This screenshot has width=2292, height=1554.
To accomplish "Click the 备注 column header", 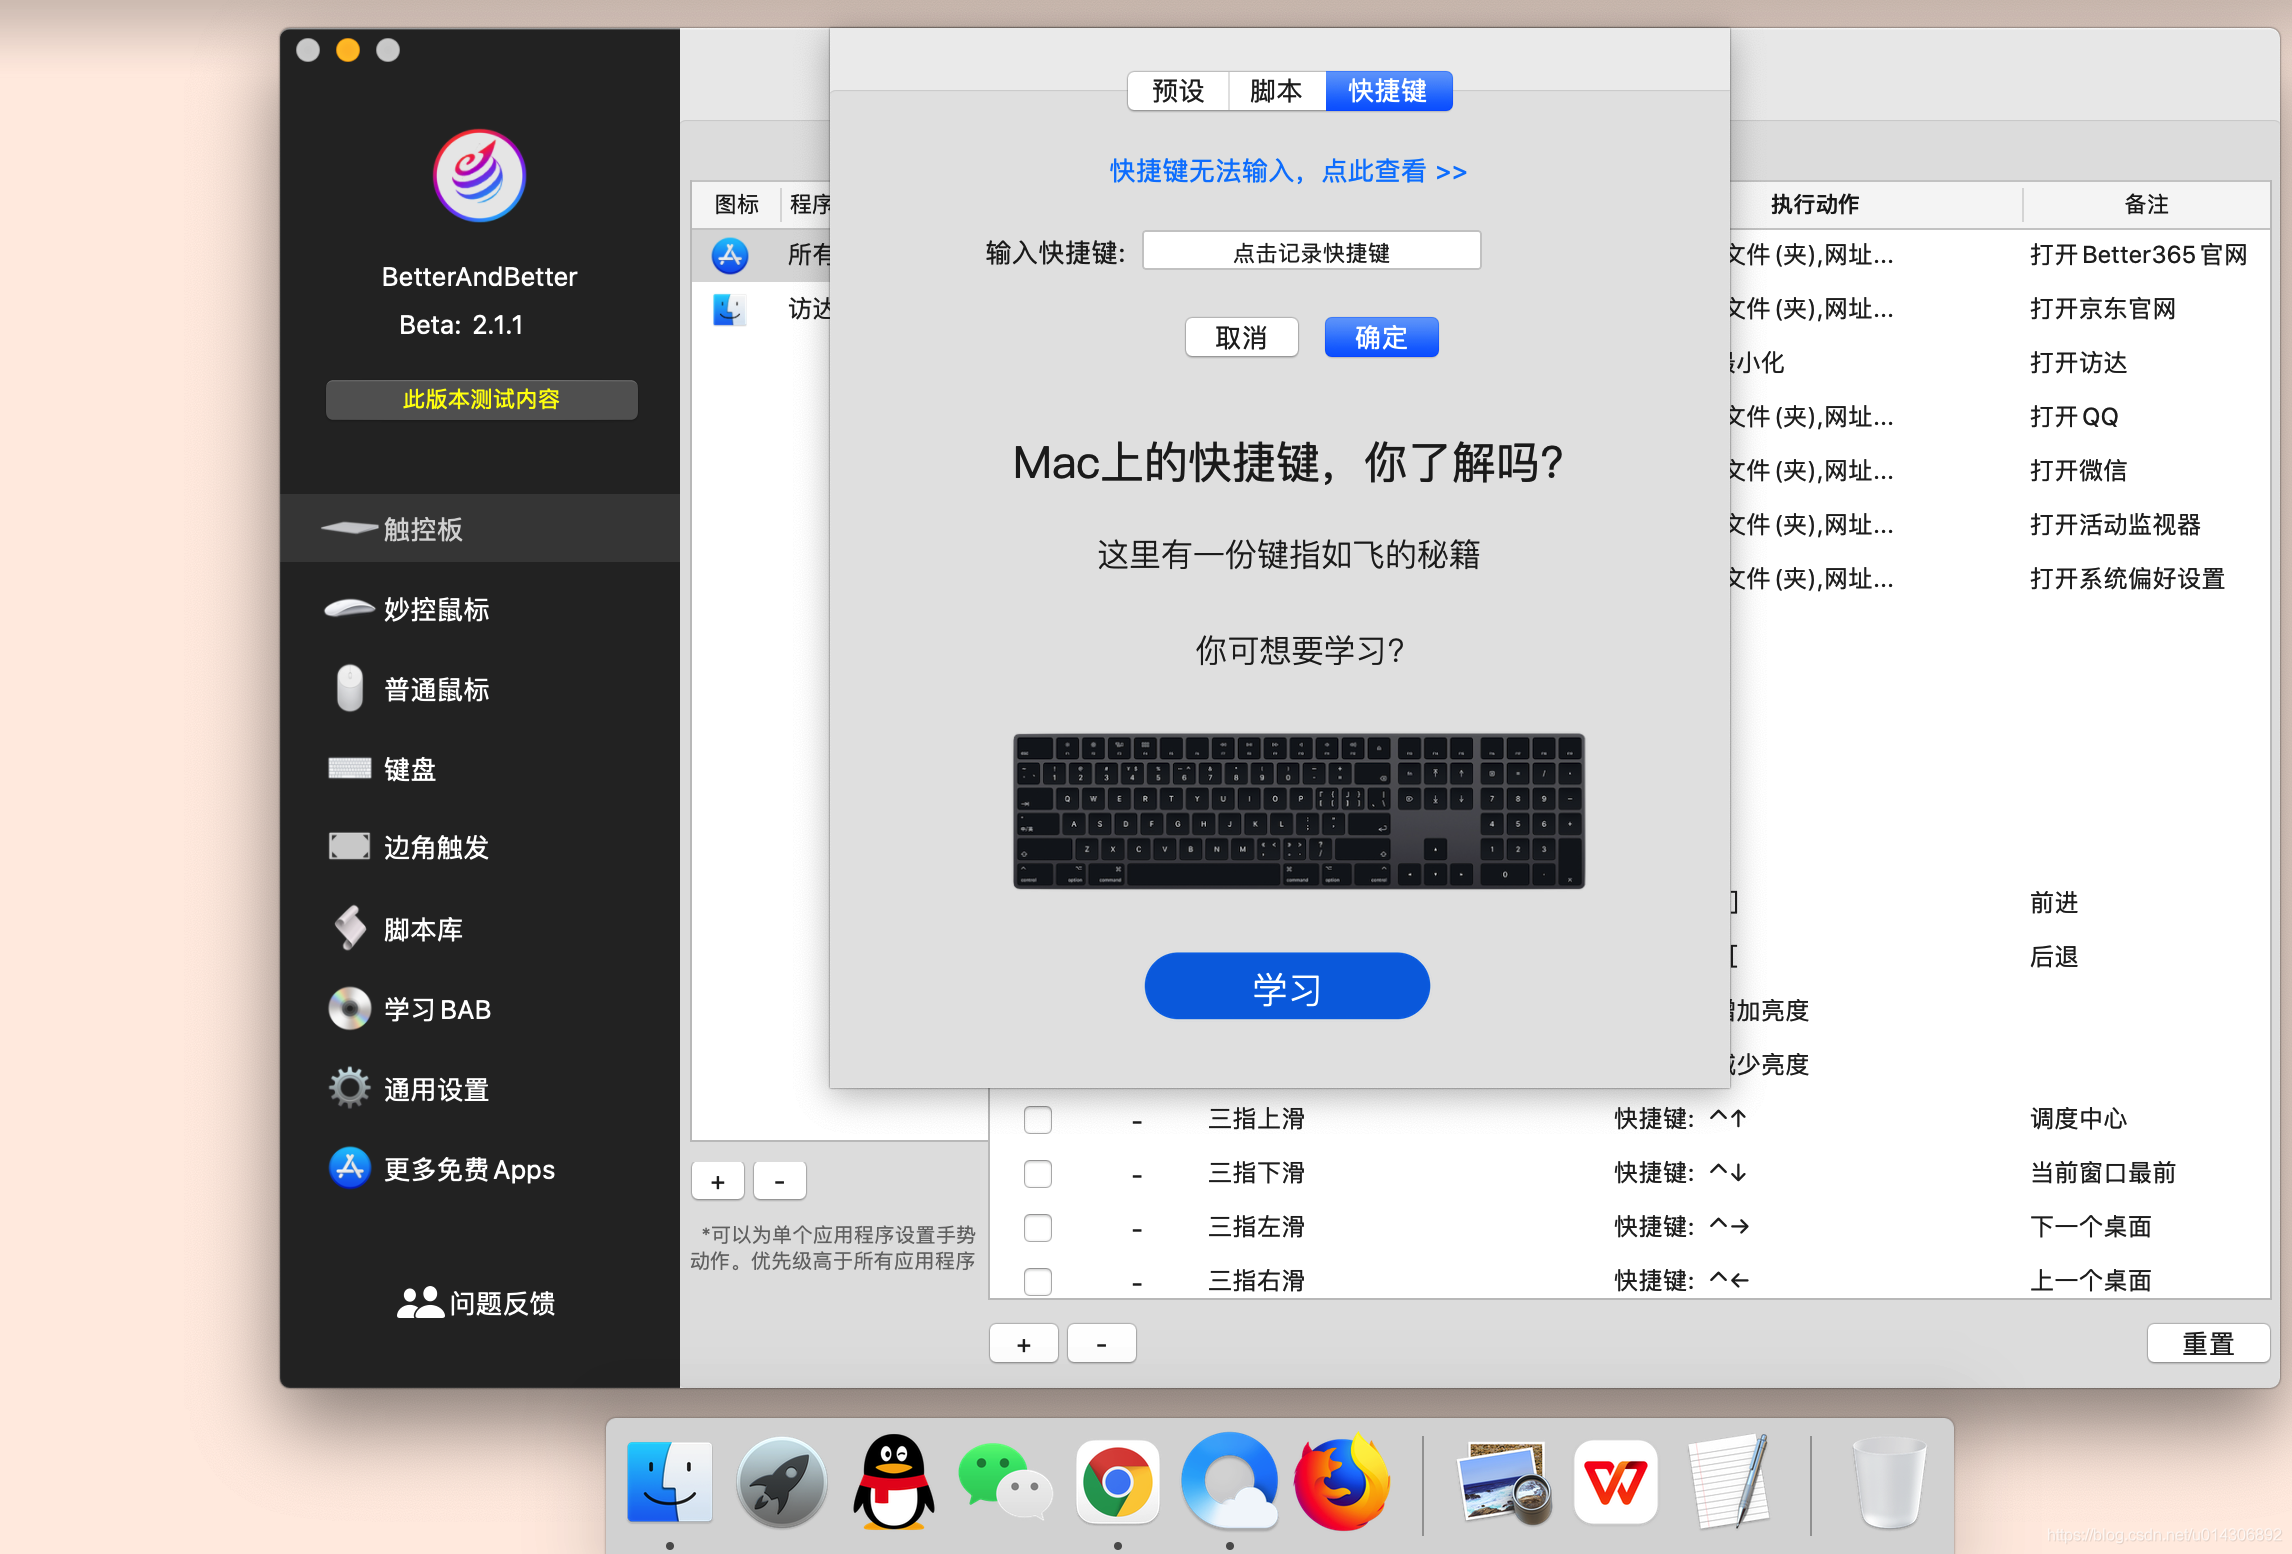I will click(x=2146, y=204).
